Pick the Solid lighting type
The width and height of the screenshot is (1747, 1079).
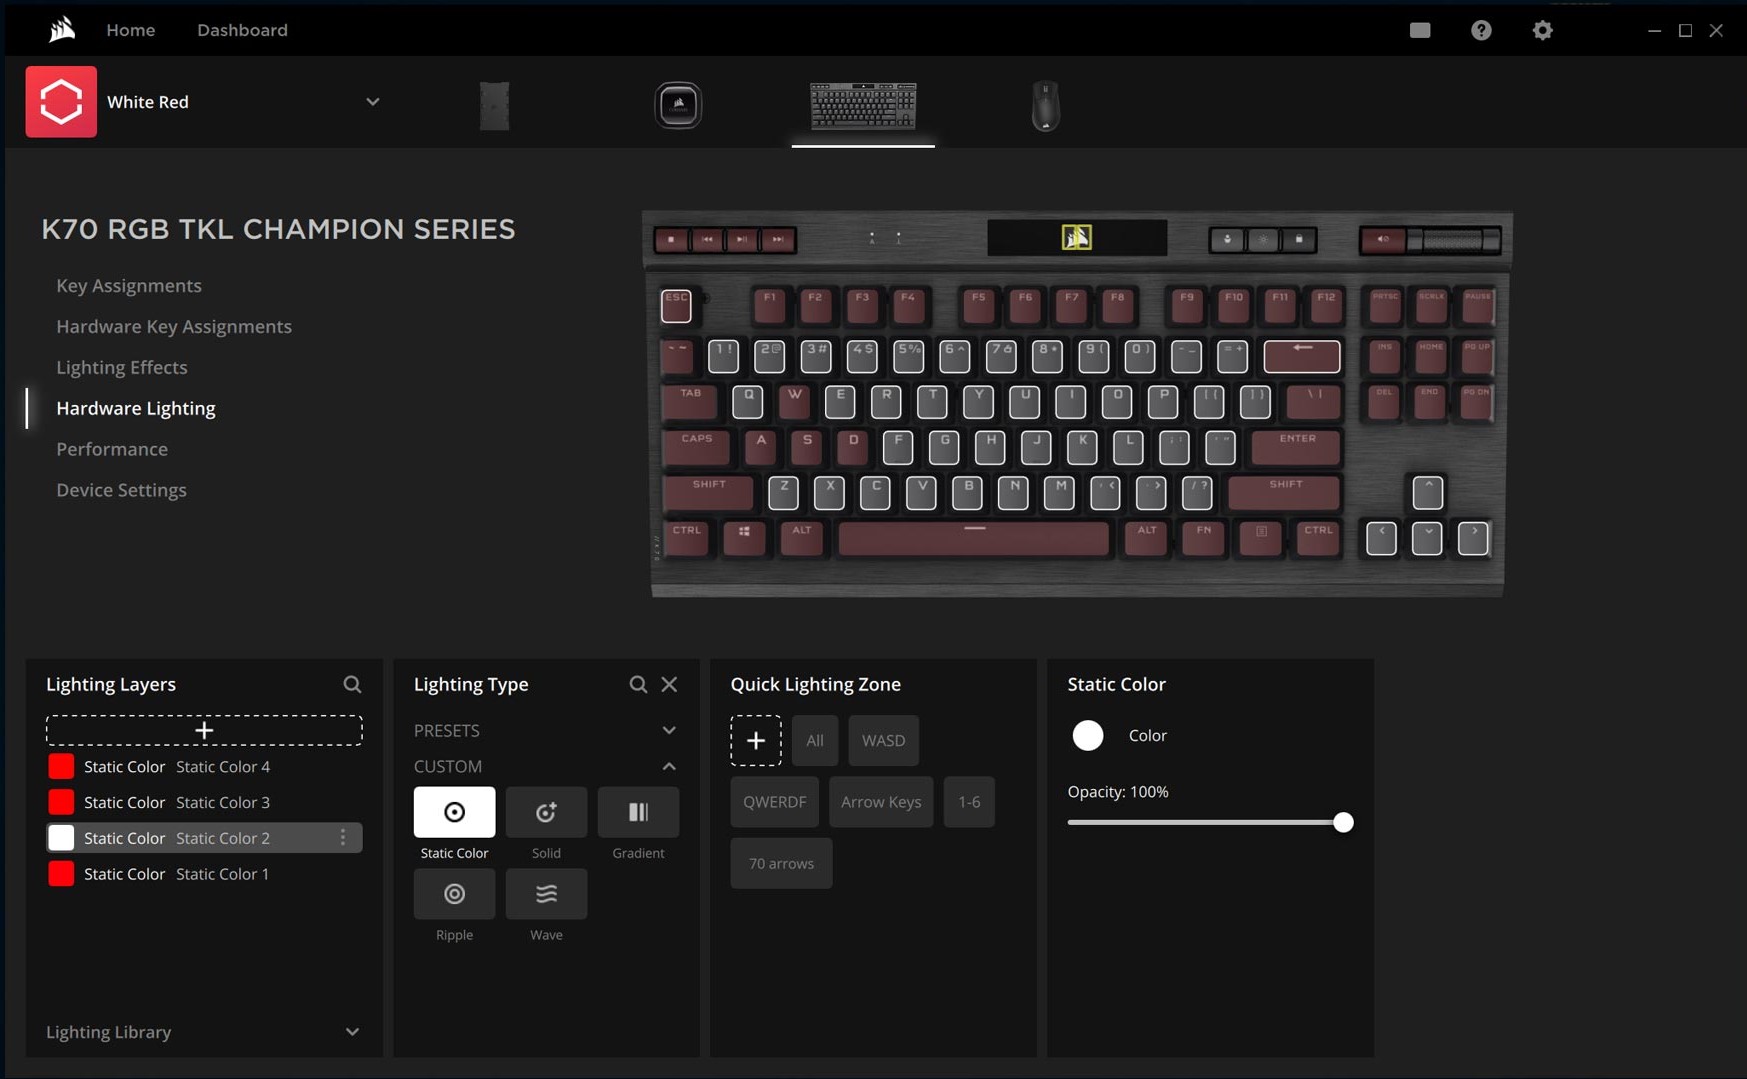(546, 812)
